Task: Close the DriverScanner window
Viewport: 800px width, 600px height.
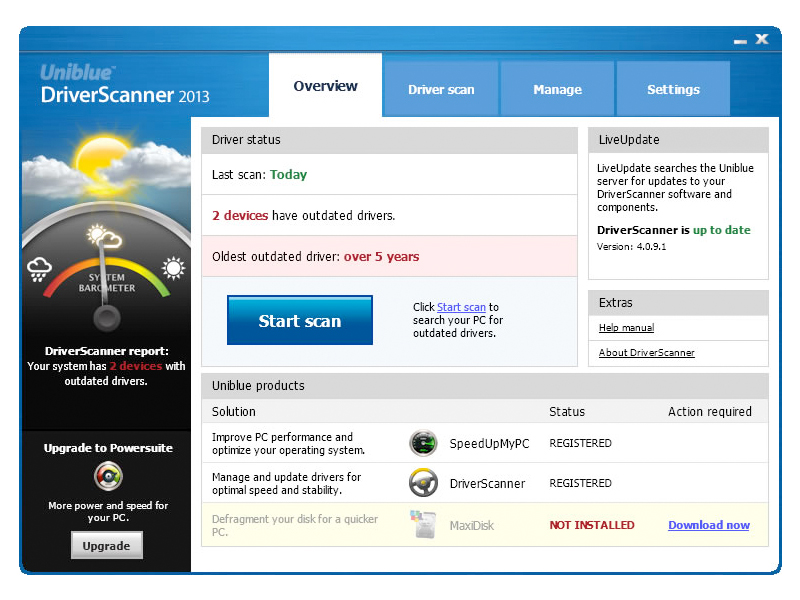Action: point(762,39)
